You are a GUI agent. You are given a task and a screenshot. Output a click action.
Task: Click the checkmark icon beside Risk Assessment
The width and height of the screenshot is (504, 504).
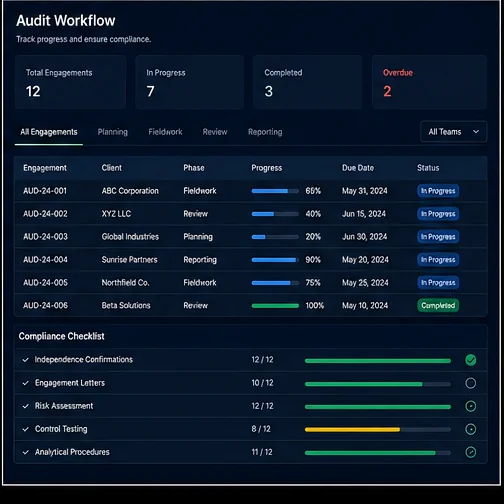(25, 406)
